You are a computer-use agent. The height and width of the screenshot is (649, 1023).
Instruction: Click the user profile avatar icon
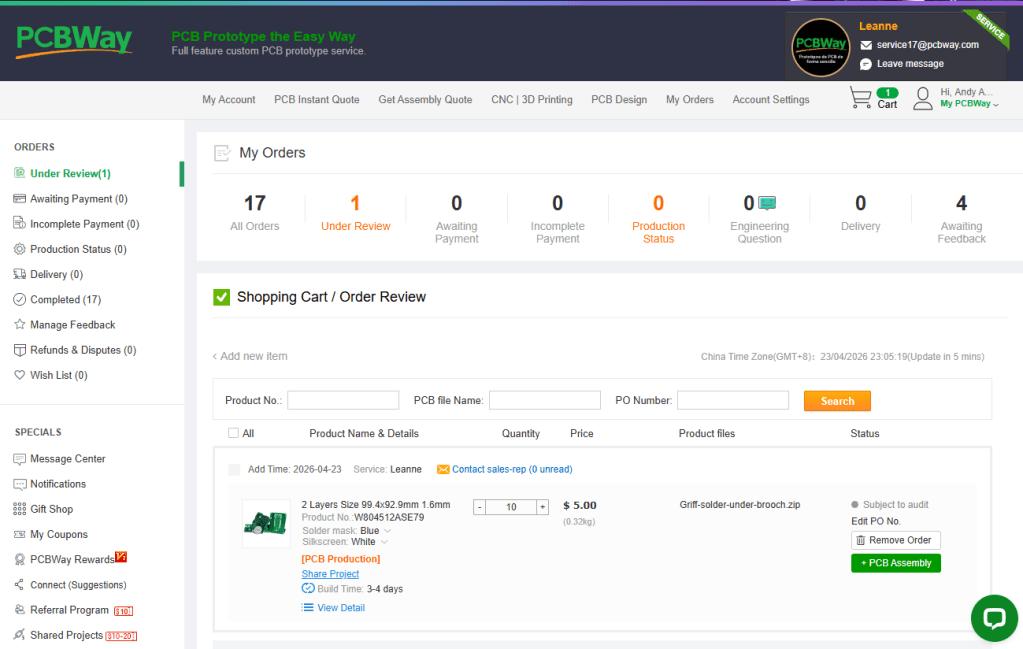coord(923,98)
